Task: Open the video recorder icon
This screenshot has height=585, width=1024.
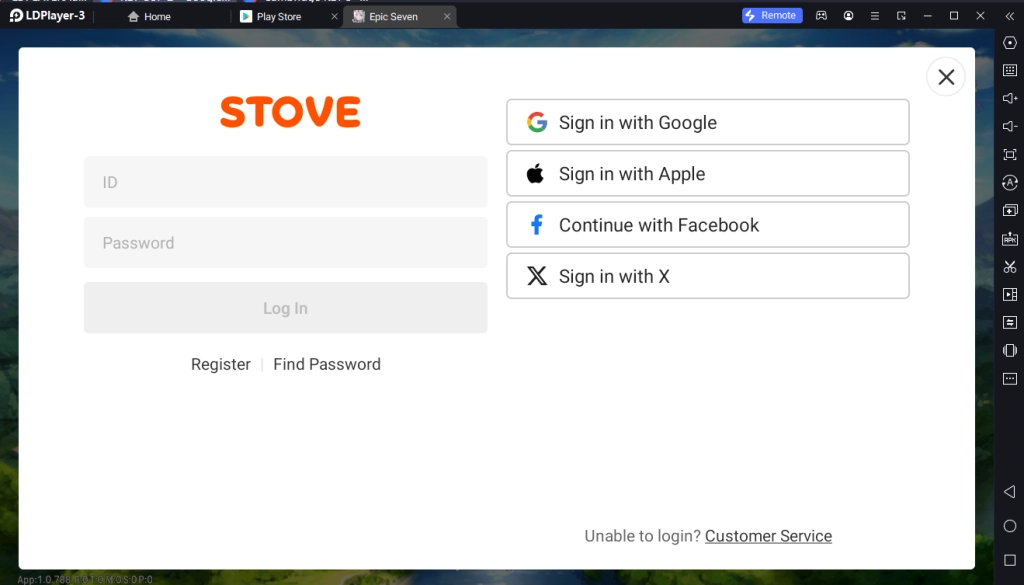Action: pyautogui.click(x=1010, y=294)
